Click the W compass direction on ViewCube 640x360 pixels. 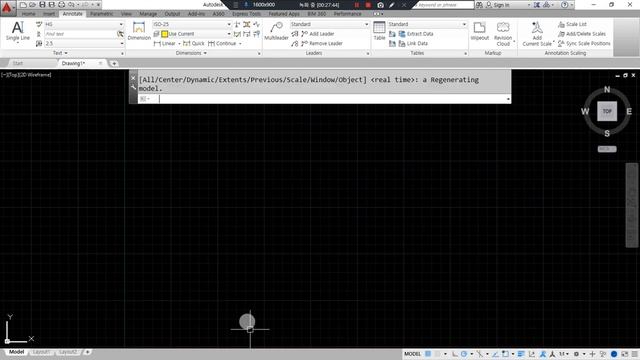coord(585,111)
